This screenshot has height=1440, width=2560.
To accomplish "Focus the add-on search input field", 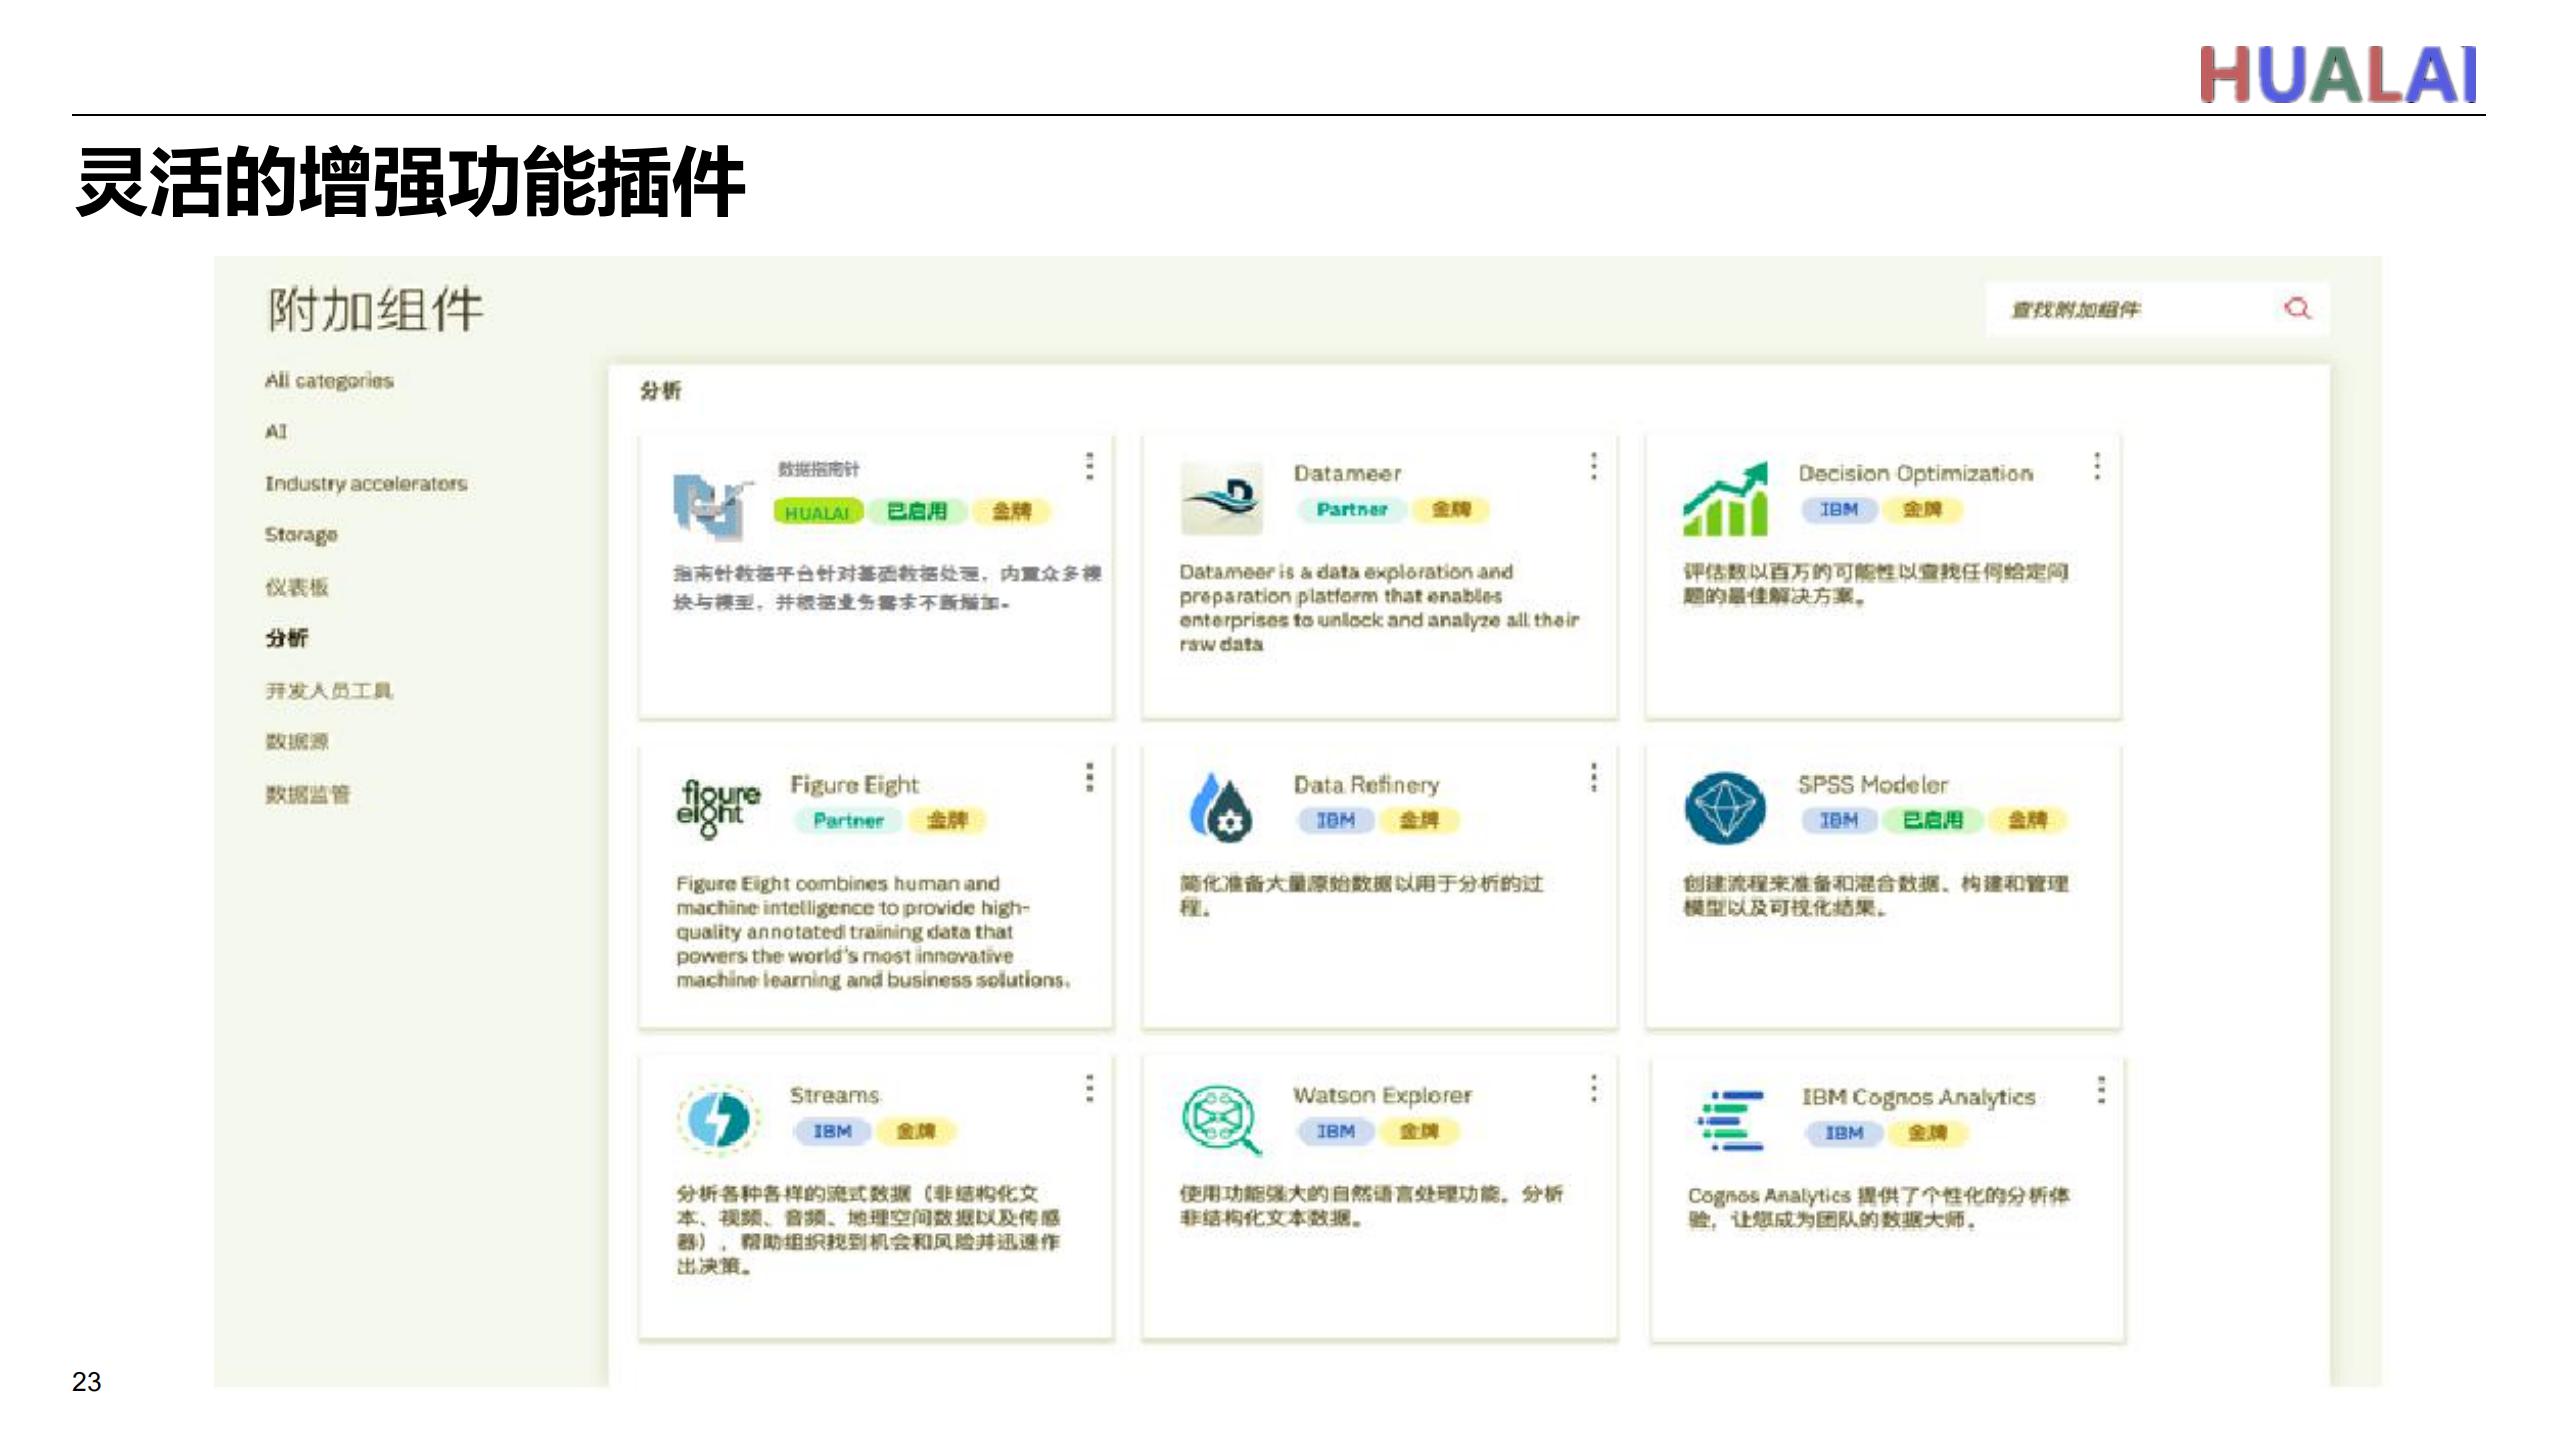I will tap(2158, 309).
